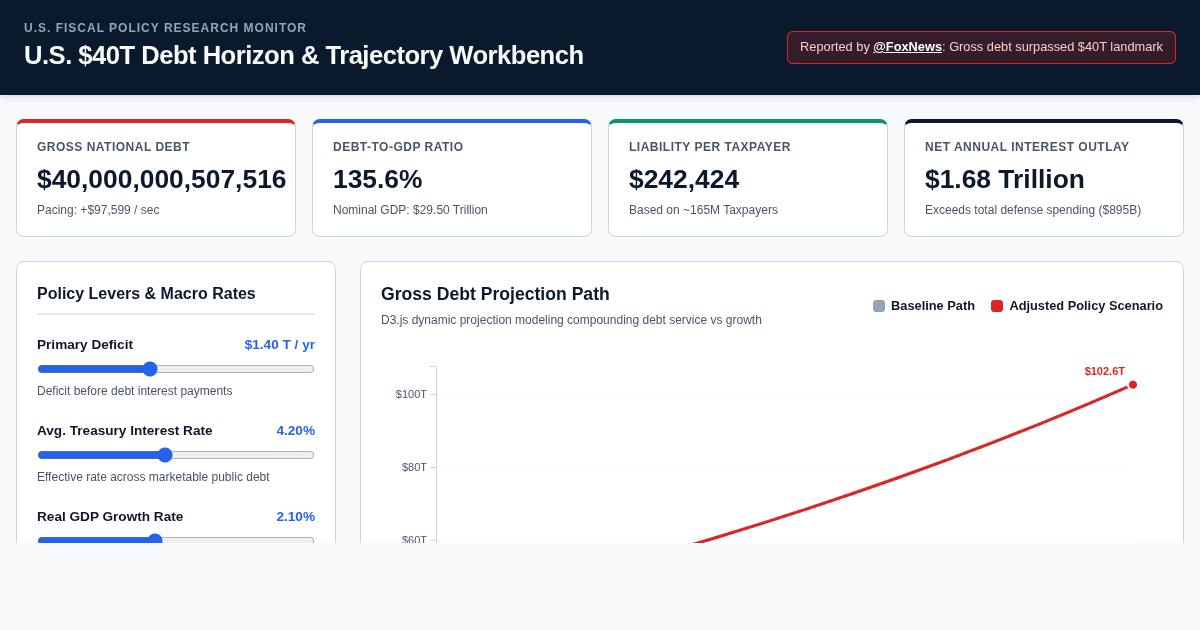Click the red endpoint dot on the chart
Screen dimensions: 1200x630
(x=1133, y=385)
